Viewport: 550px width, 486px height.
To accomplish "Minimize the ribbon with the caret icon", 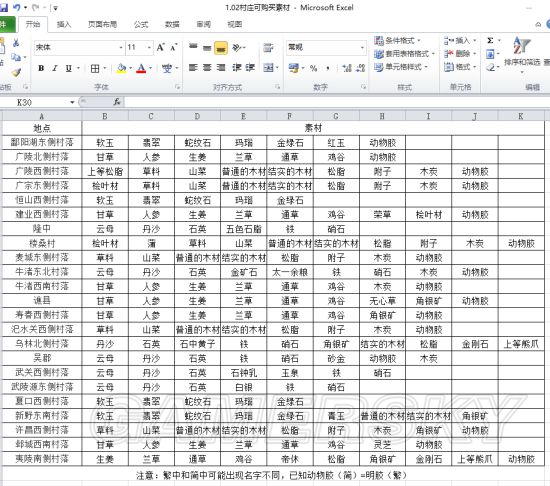I will pos(538,24).
